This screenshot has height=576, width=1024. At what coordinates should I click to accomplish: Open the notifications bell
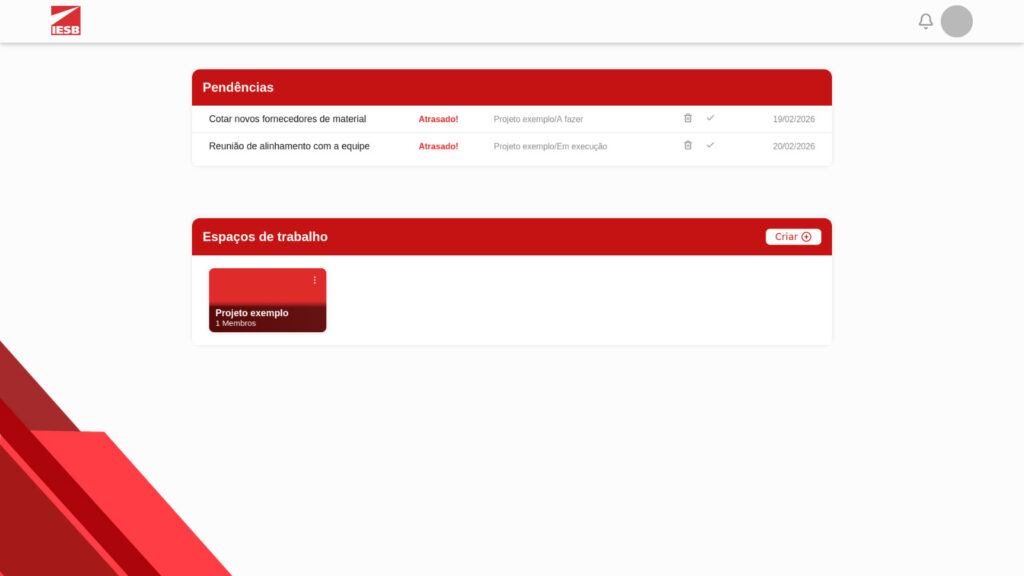pos(925,21)
